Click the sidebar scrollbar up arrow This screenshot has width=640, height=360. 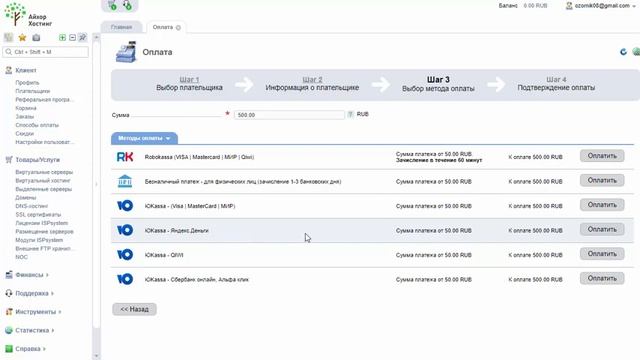click(x=96, y=38)
